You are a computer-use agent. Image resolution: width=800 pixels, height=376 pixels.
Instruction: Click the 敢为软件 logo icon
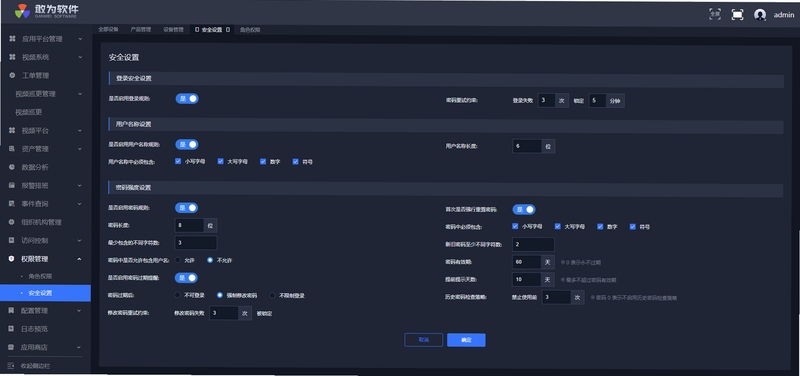(22, 11)
